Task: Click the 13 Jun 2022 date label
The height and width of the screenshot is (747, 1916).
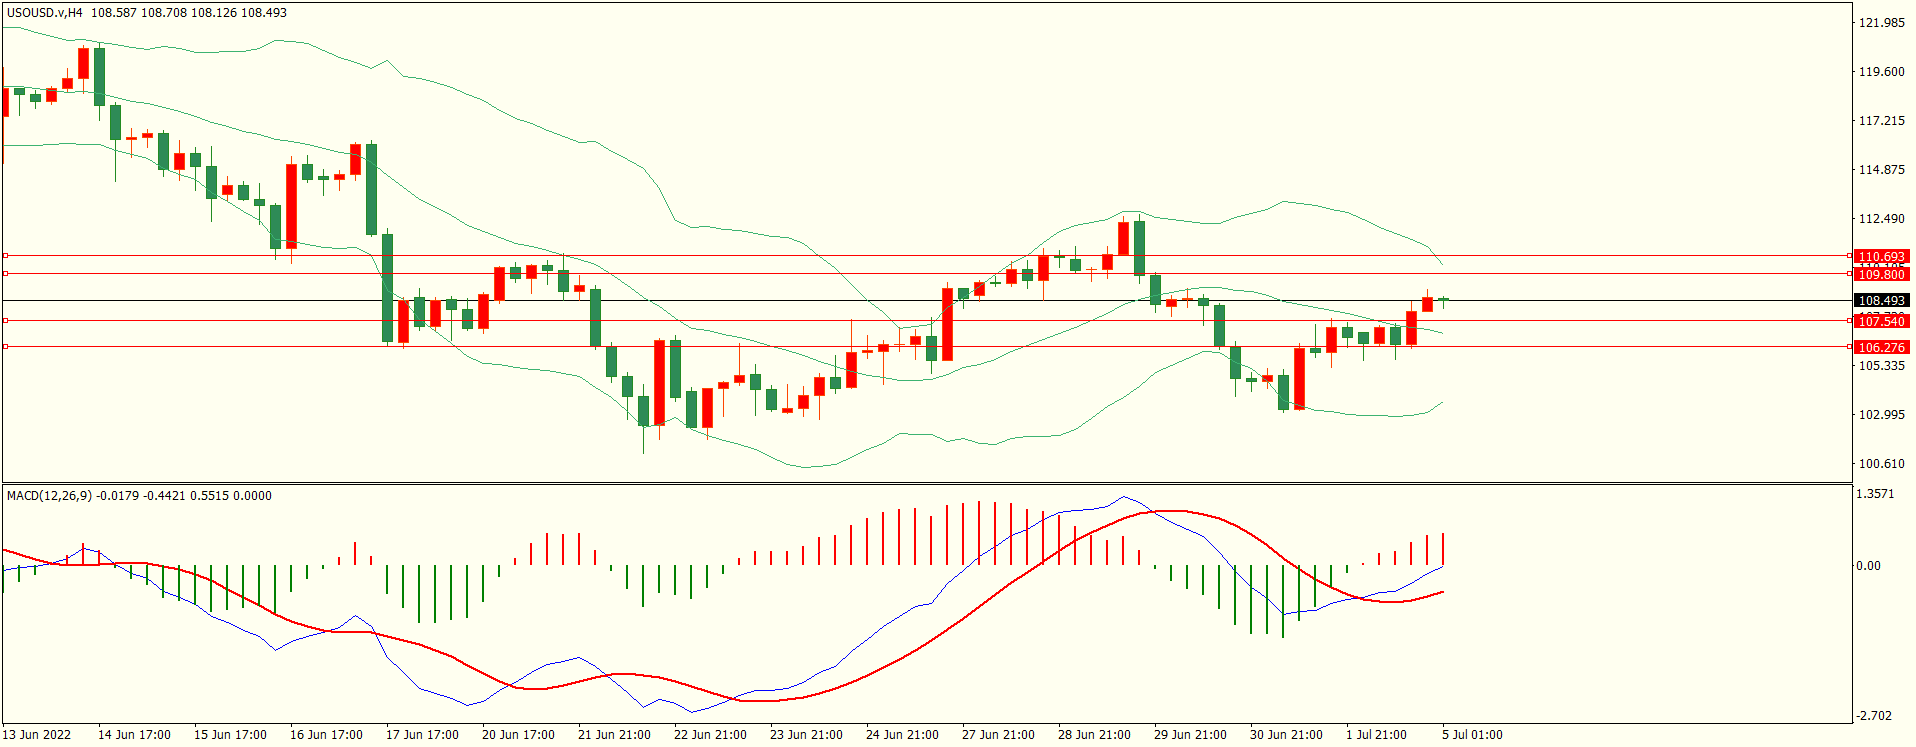Action: pyautogui.click(x=37, y=735)
